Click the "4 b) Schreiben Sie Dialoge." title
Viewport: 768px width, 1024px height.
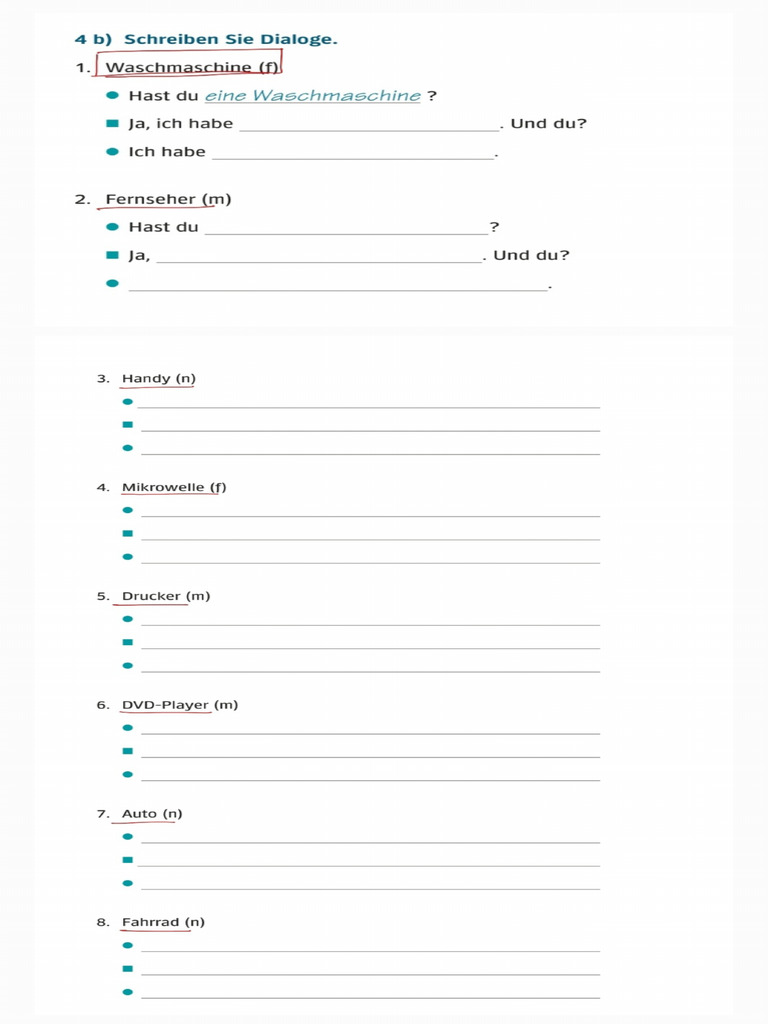[x=205, y=39]
